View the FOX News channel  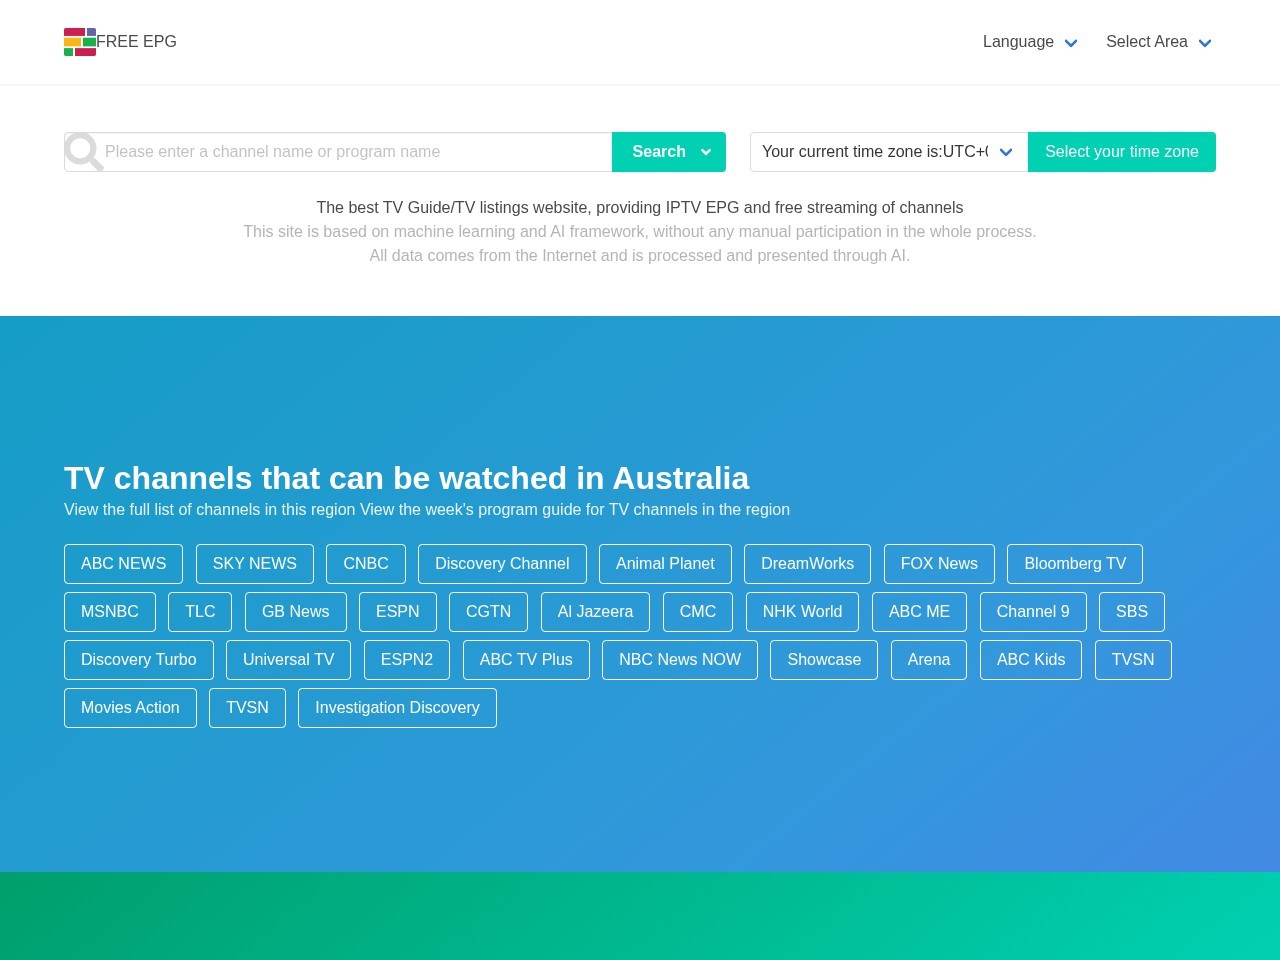point(939,564)
